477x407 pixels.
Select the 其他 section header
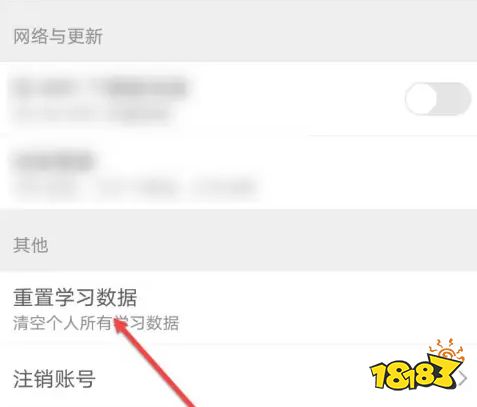click(31, 245)
